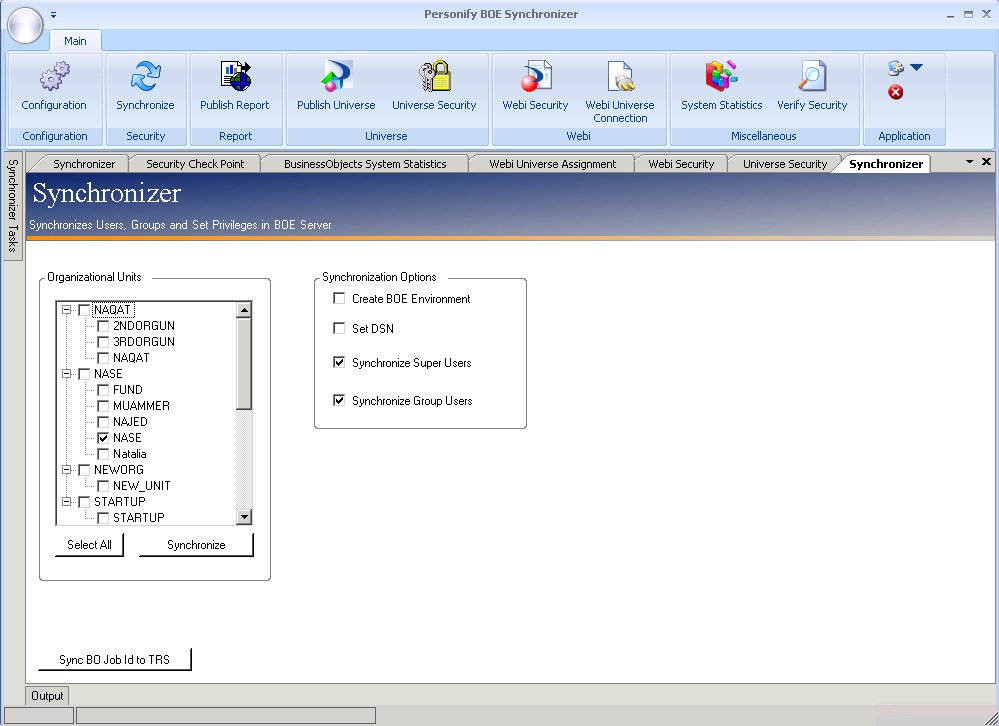
Task: Collapse the NASE tree node
Action: 67,374
